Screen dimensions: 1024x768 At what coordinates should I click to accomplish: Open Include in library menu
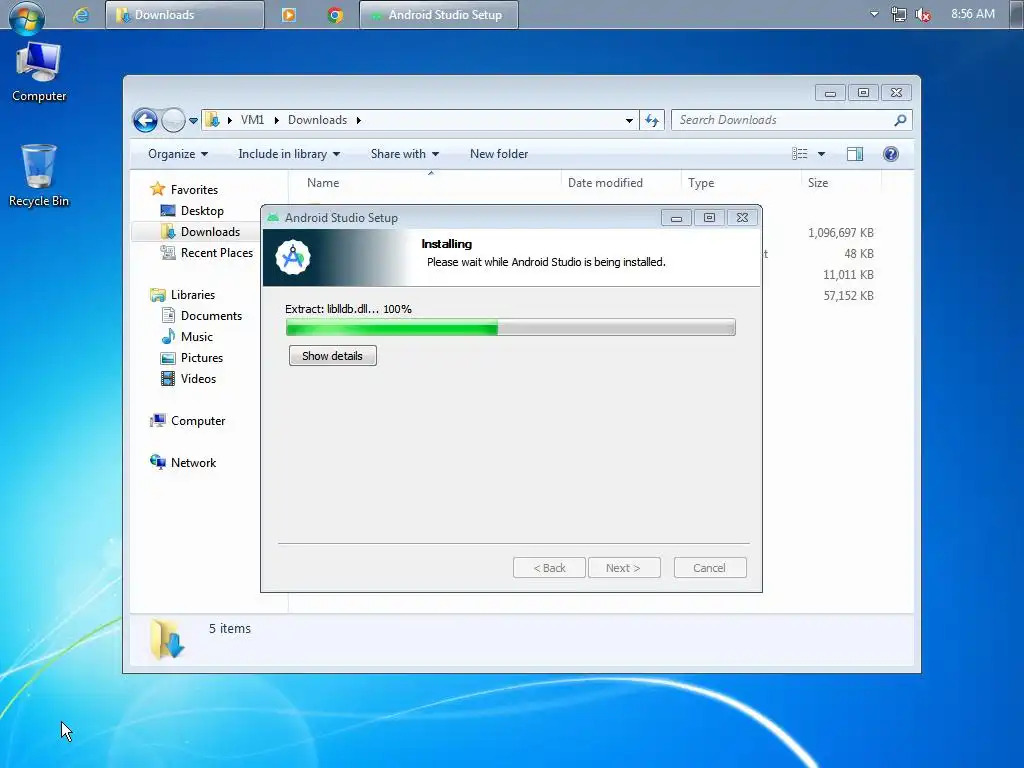click(289, 154)
